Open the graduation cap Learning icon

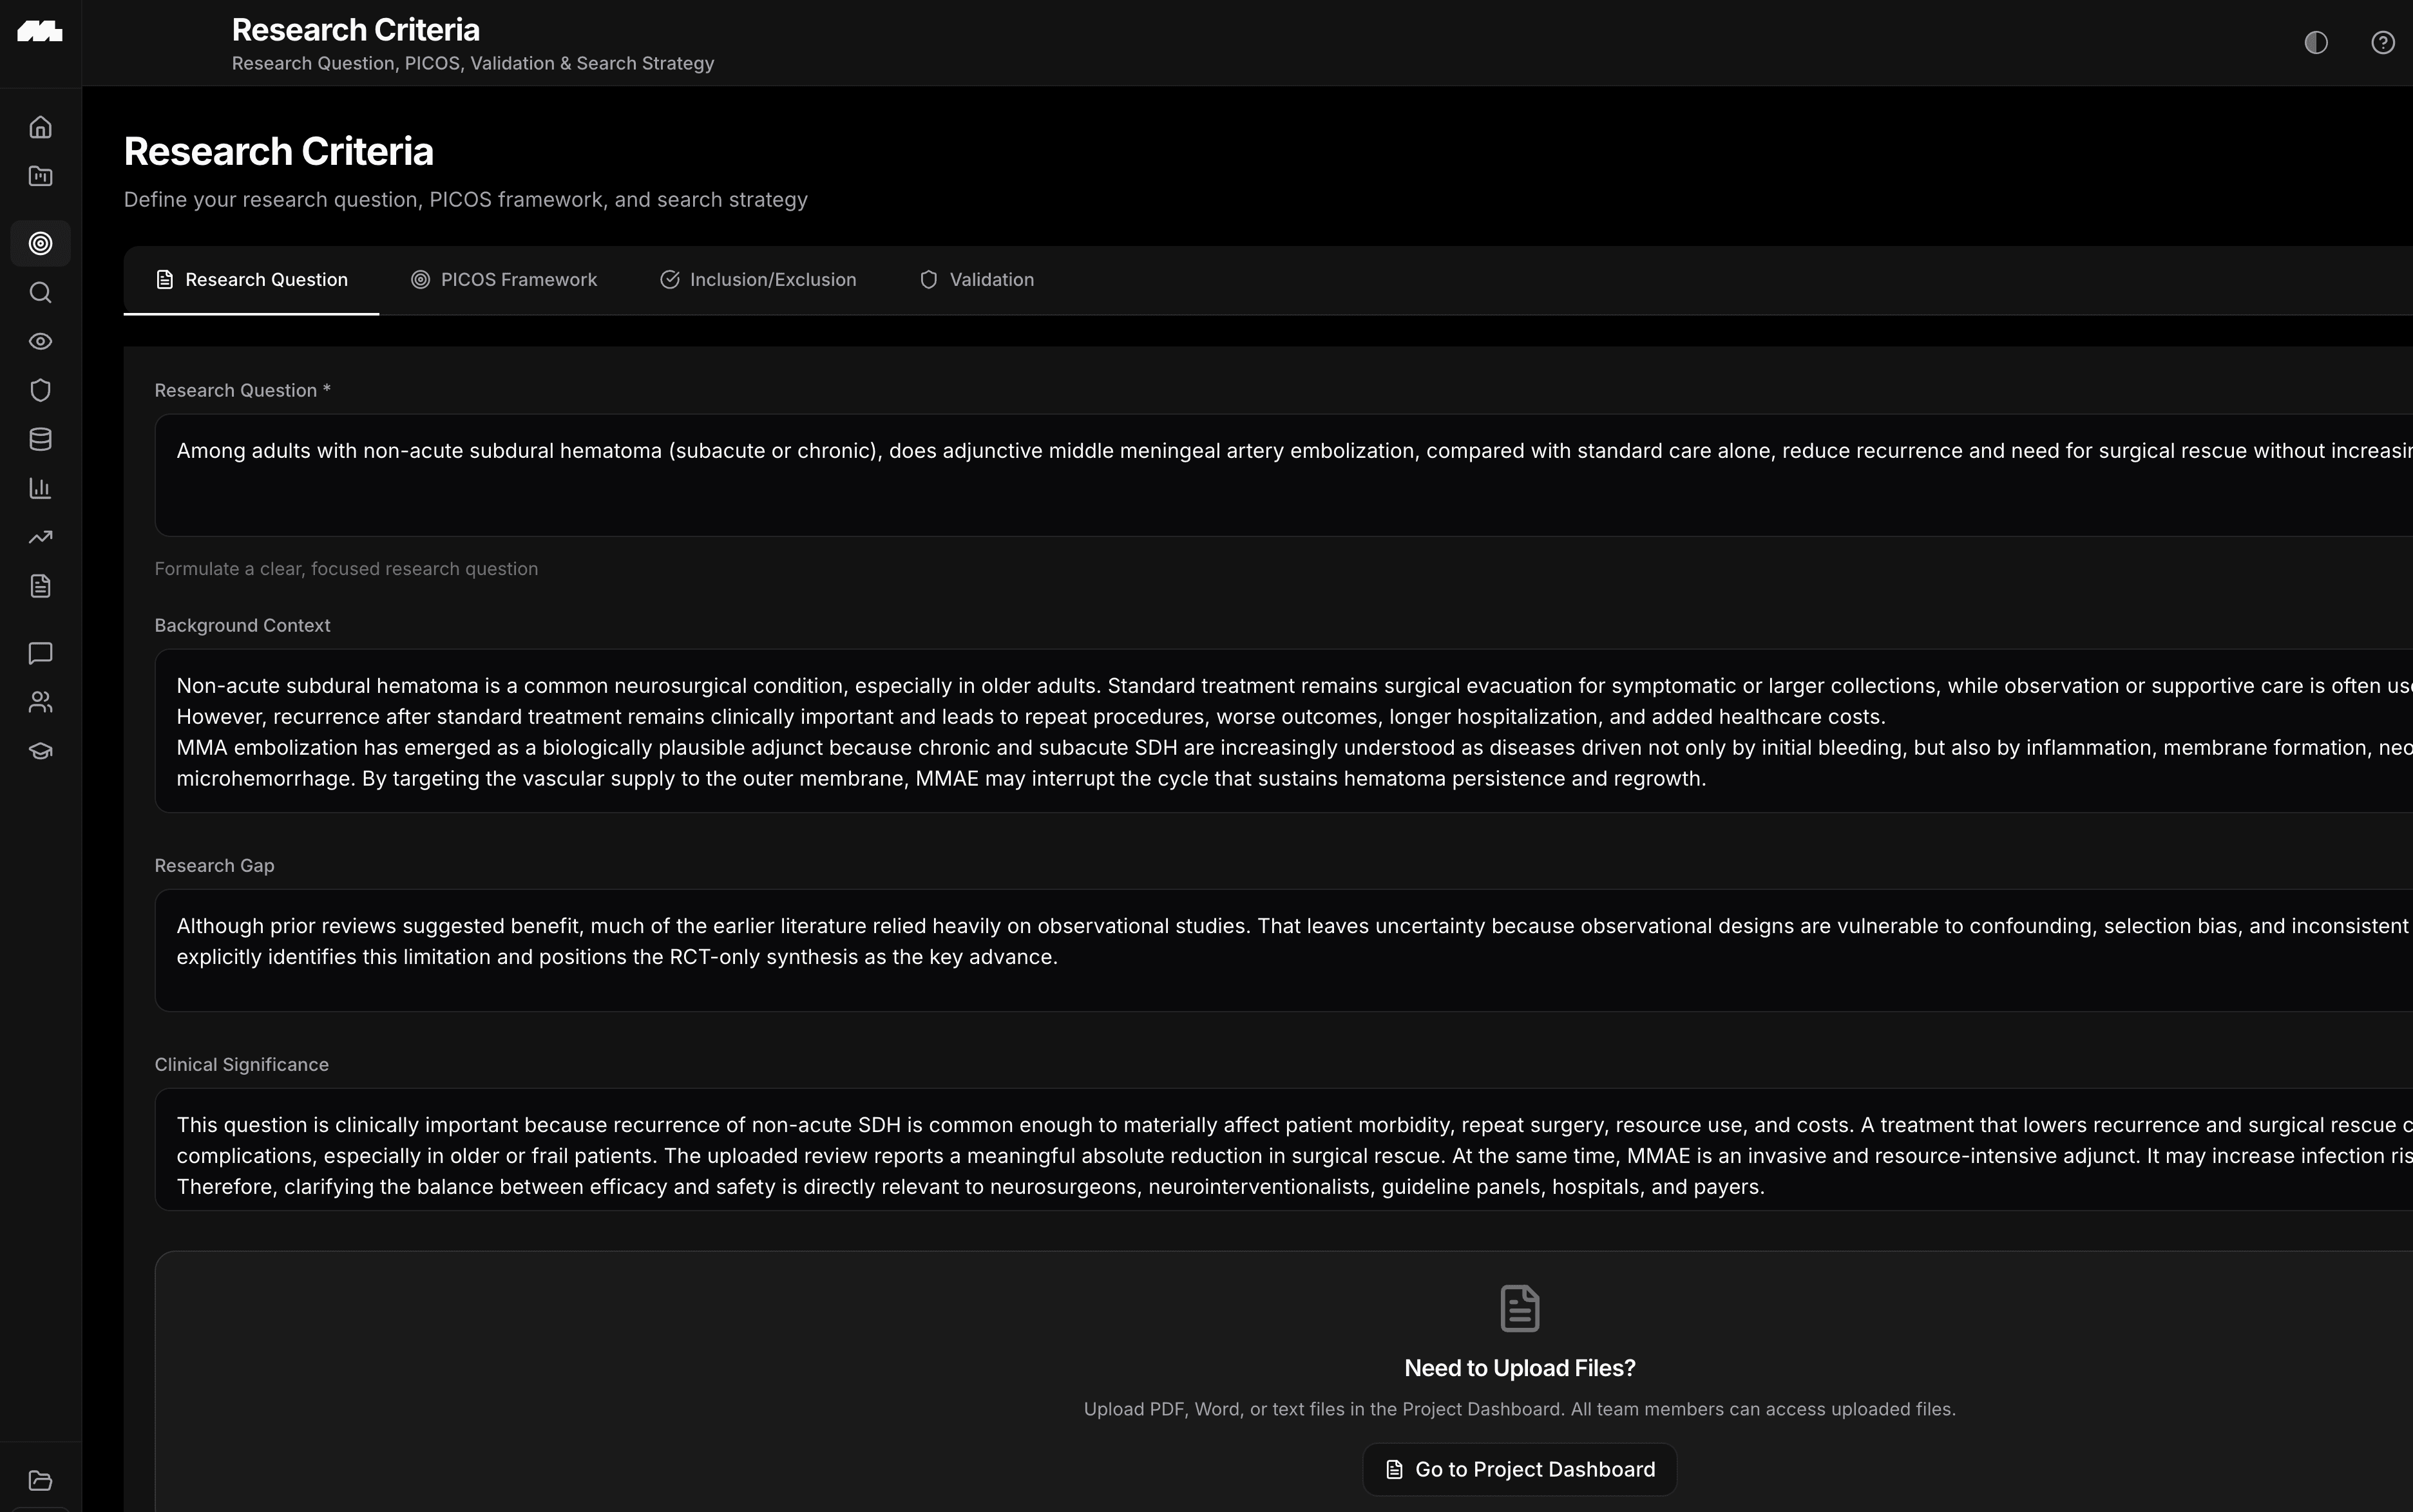point(40,750)
